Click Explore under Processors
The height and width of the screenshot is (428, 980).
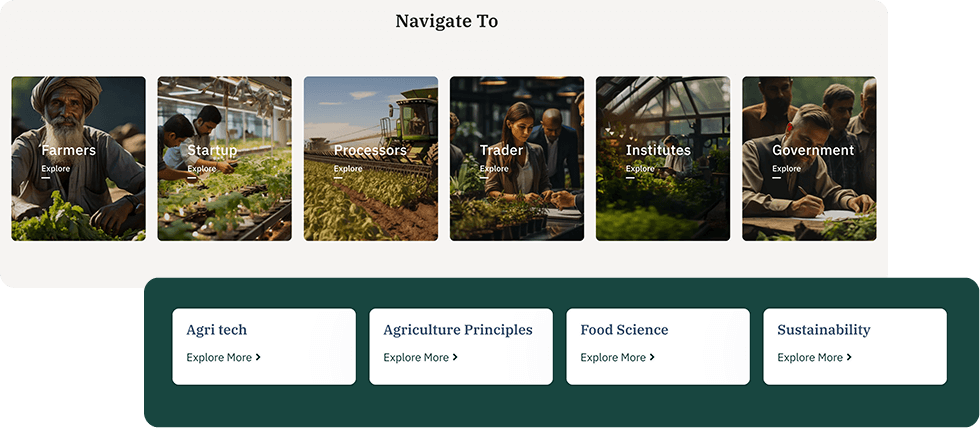[x=348, y=169]
